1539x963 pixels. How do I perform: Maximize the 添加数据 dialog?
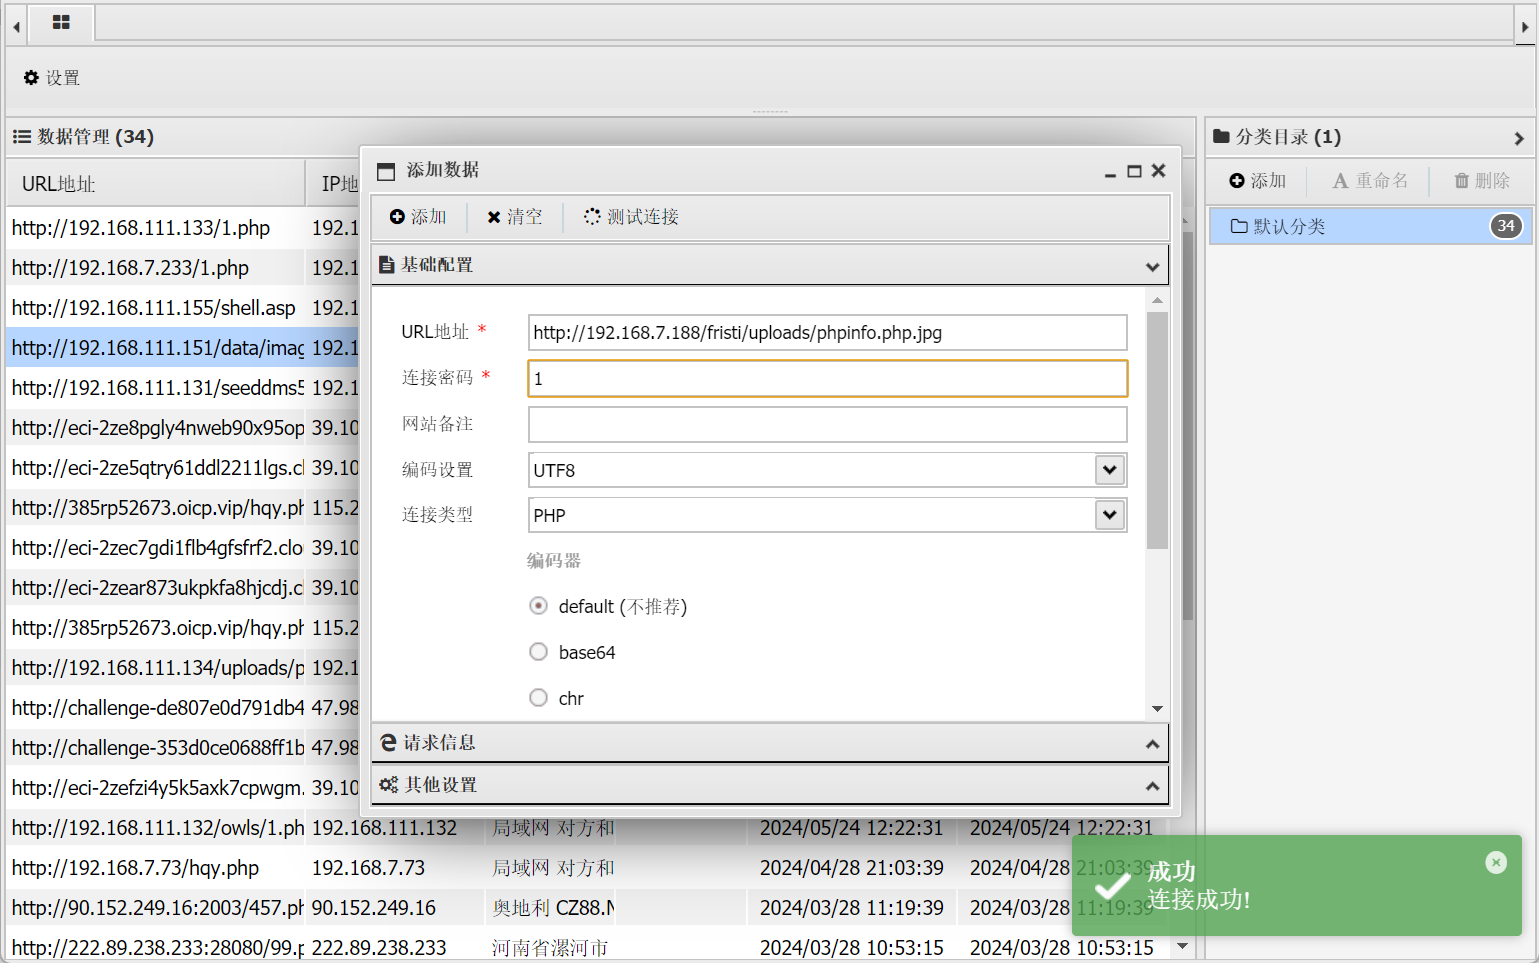(1134, 171)
